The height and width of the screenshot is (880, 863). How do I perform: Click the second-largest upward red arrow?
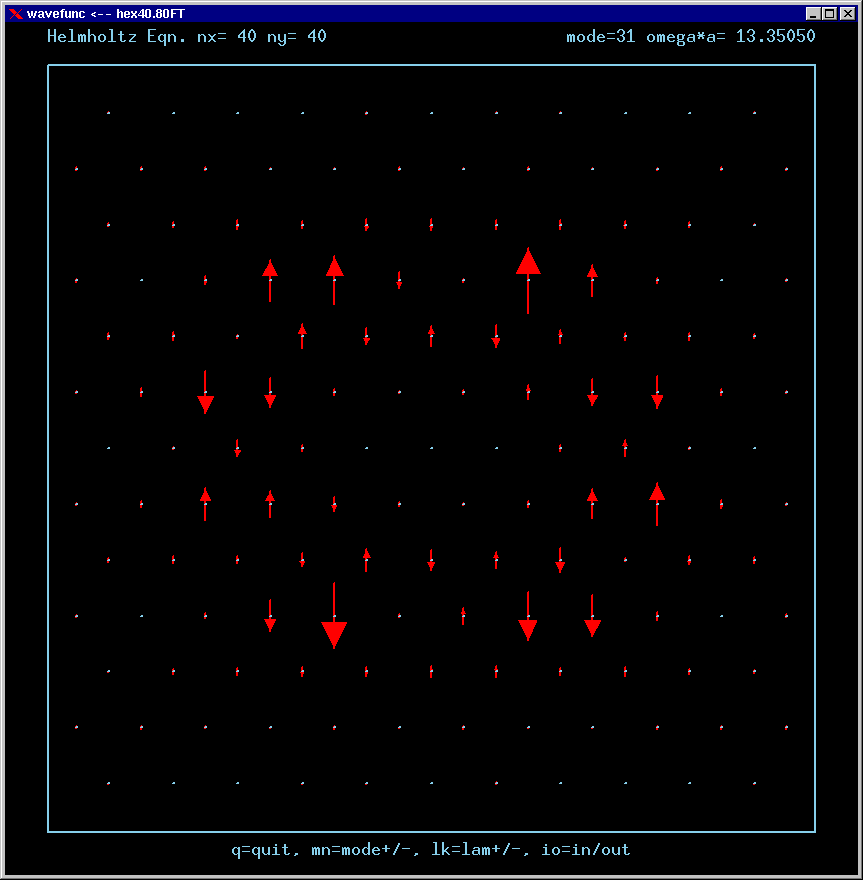pyautogui.click(x=334, y=279)
